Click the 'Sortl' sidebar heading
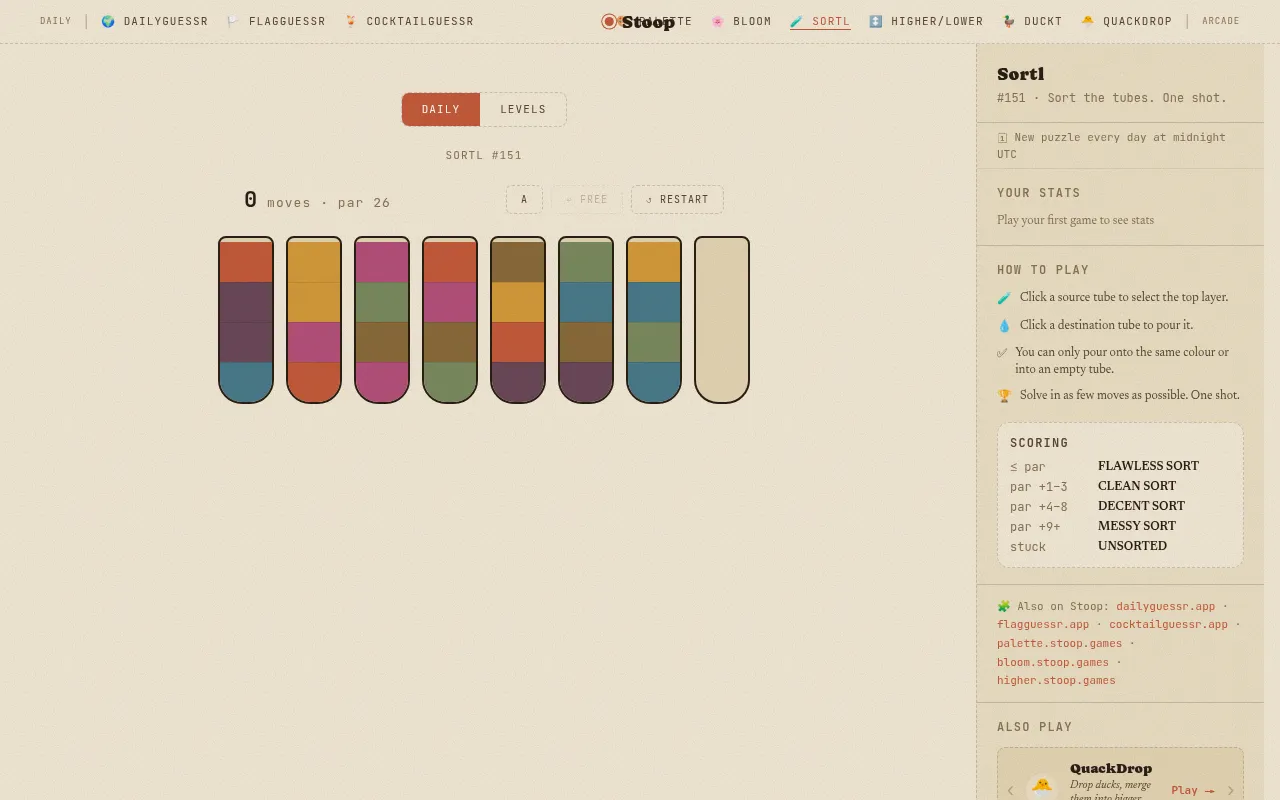The image size is (1280, 800). pos(1020,74)
